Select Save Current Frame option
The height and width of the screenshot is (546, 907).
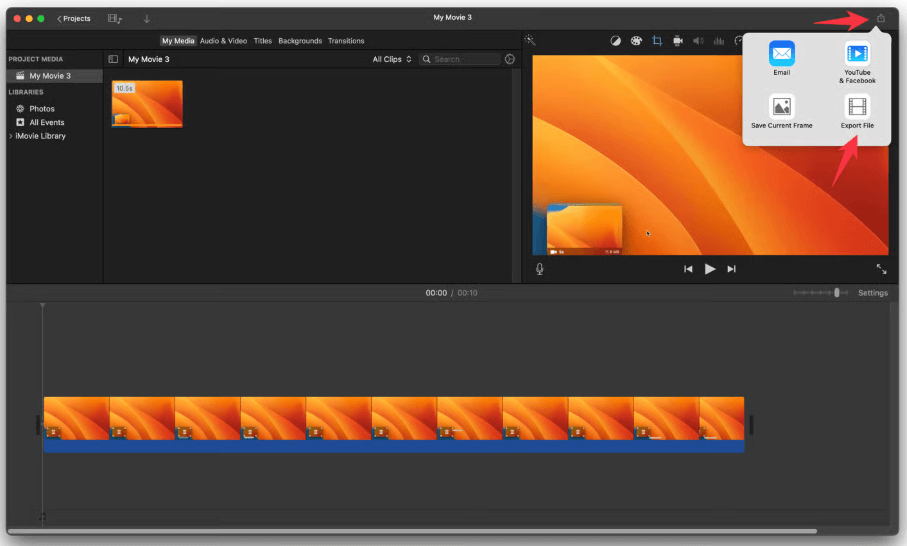[781, 112]
